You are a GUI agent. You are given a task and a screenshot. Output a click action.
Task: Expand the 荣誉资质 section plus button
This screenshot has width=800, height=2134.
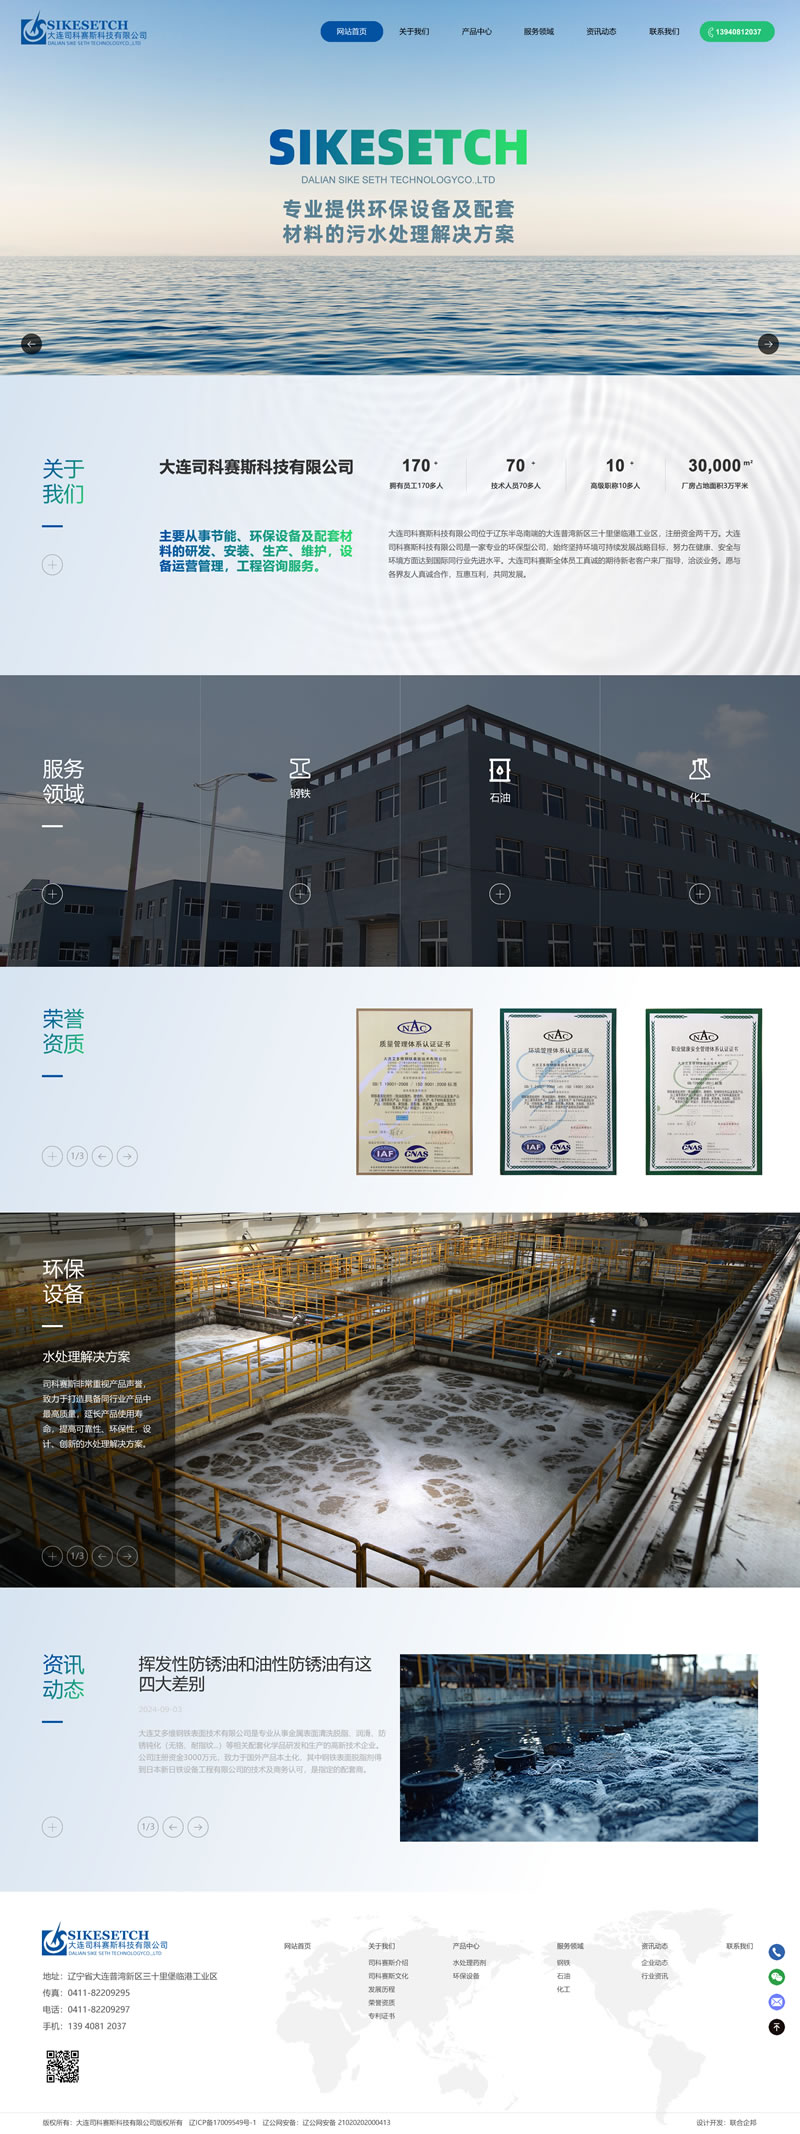point(52,1156)
